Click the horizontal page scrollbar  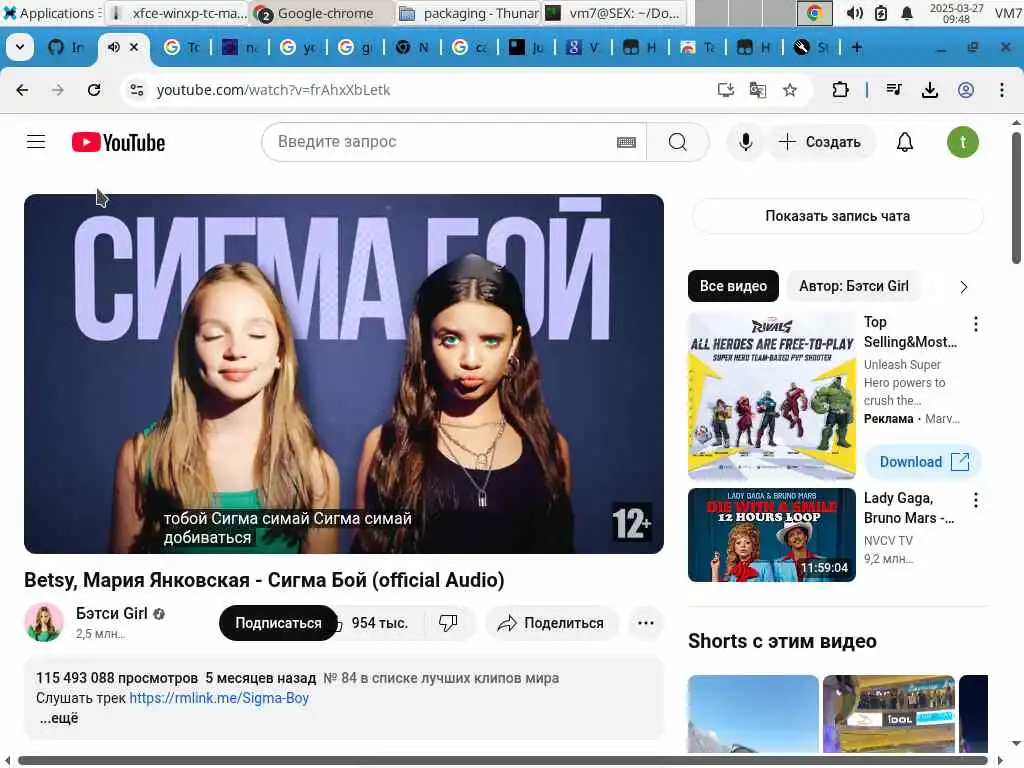click(502, 760)
